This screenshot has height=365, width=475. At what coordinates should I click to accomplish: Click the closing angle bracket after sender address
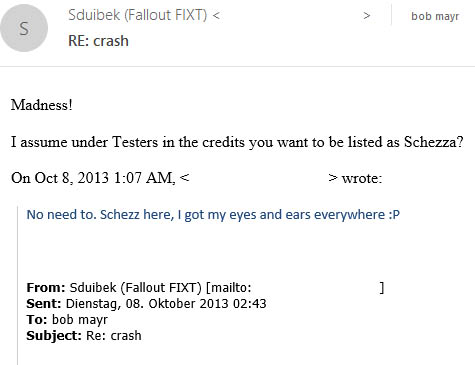pyautogui.click(x=367, y=16)
